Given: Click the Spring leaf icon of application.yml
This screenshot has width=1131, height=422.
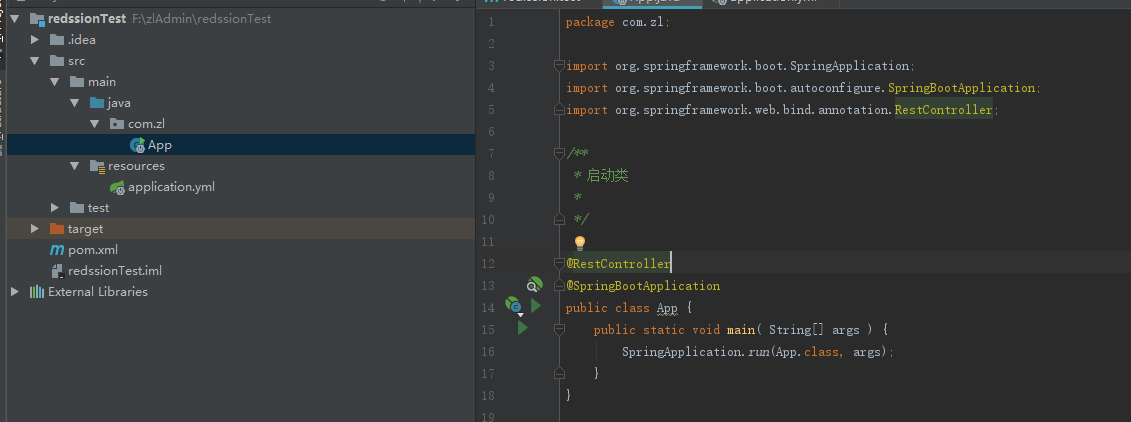Looking at the screenshot, I should pos(117,187).
